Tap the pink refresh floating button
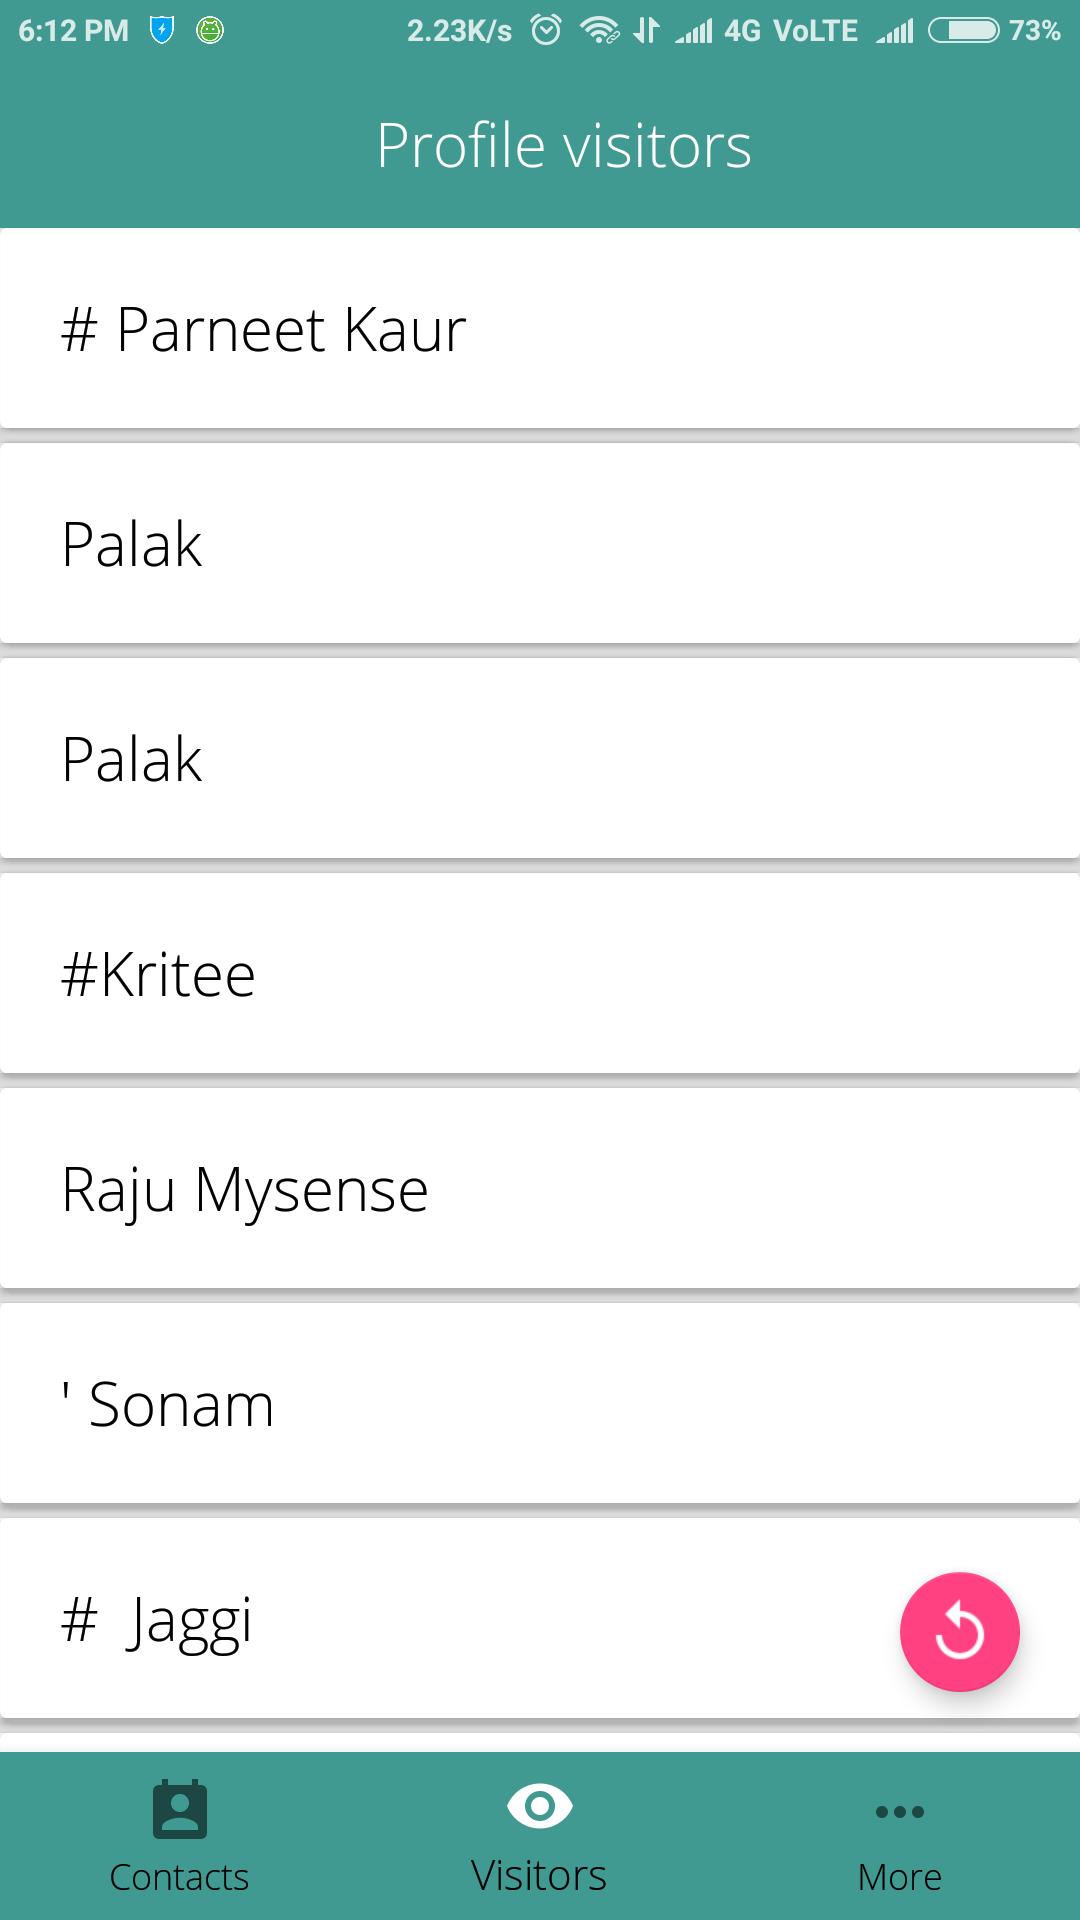The image size is (1080, 1920). click(959, 1632)
